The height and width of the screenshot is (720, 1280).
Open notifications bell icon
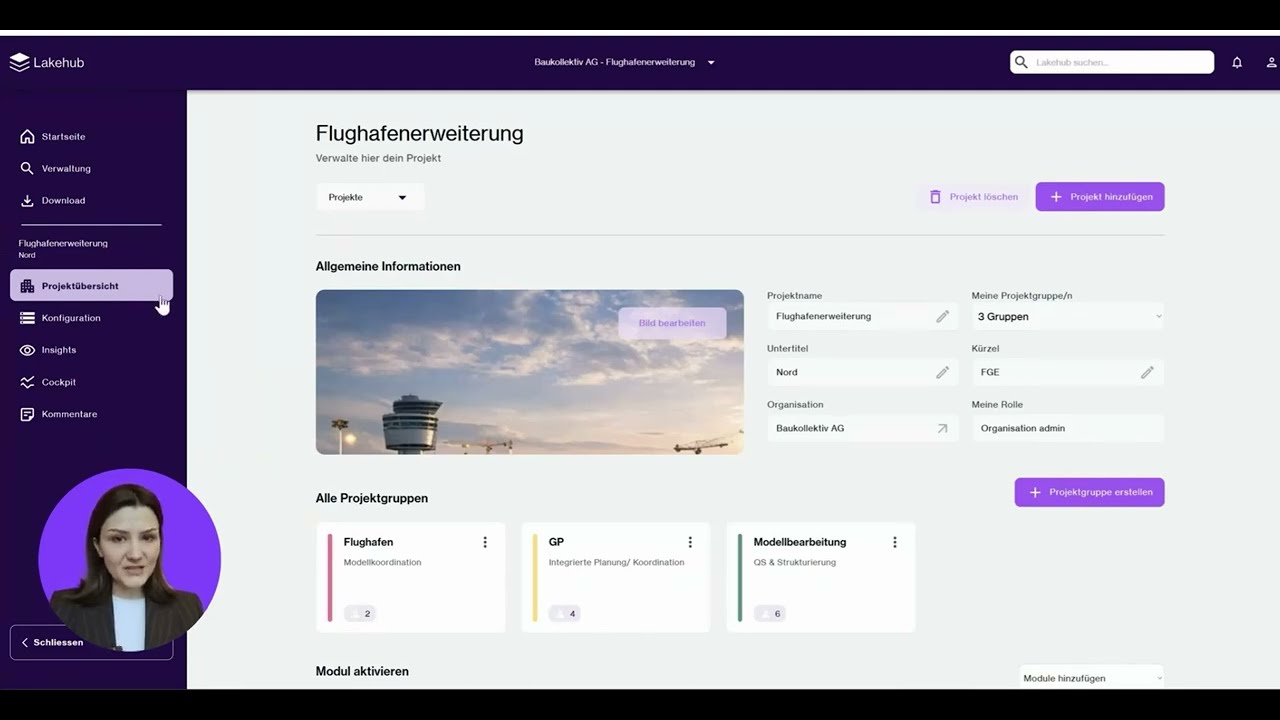pos(1237,62)
